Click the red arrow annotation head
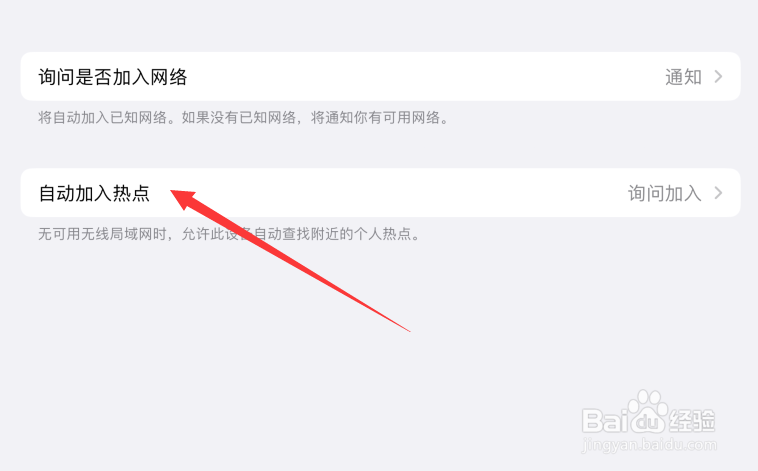The image size is (758, 471). point(184,199)
